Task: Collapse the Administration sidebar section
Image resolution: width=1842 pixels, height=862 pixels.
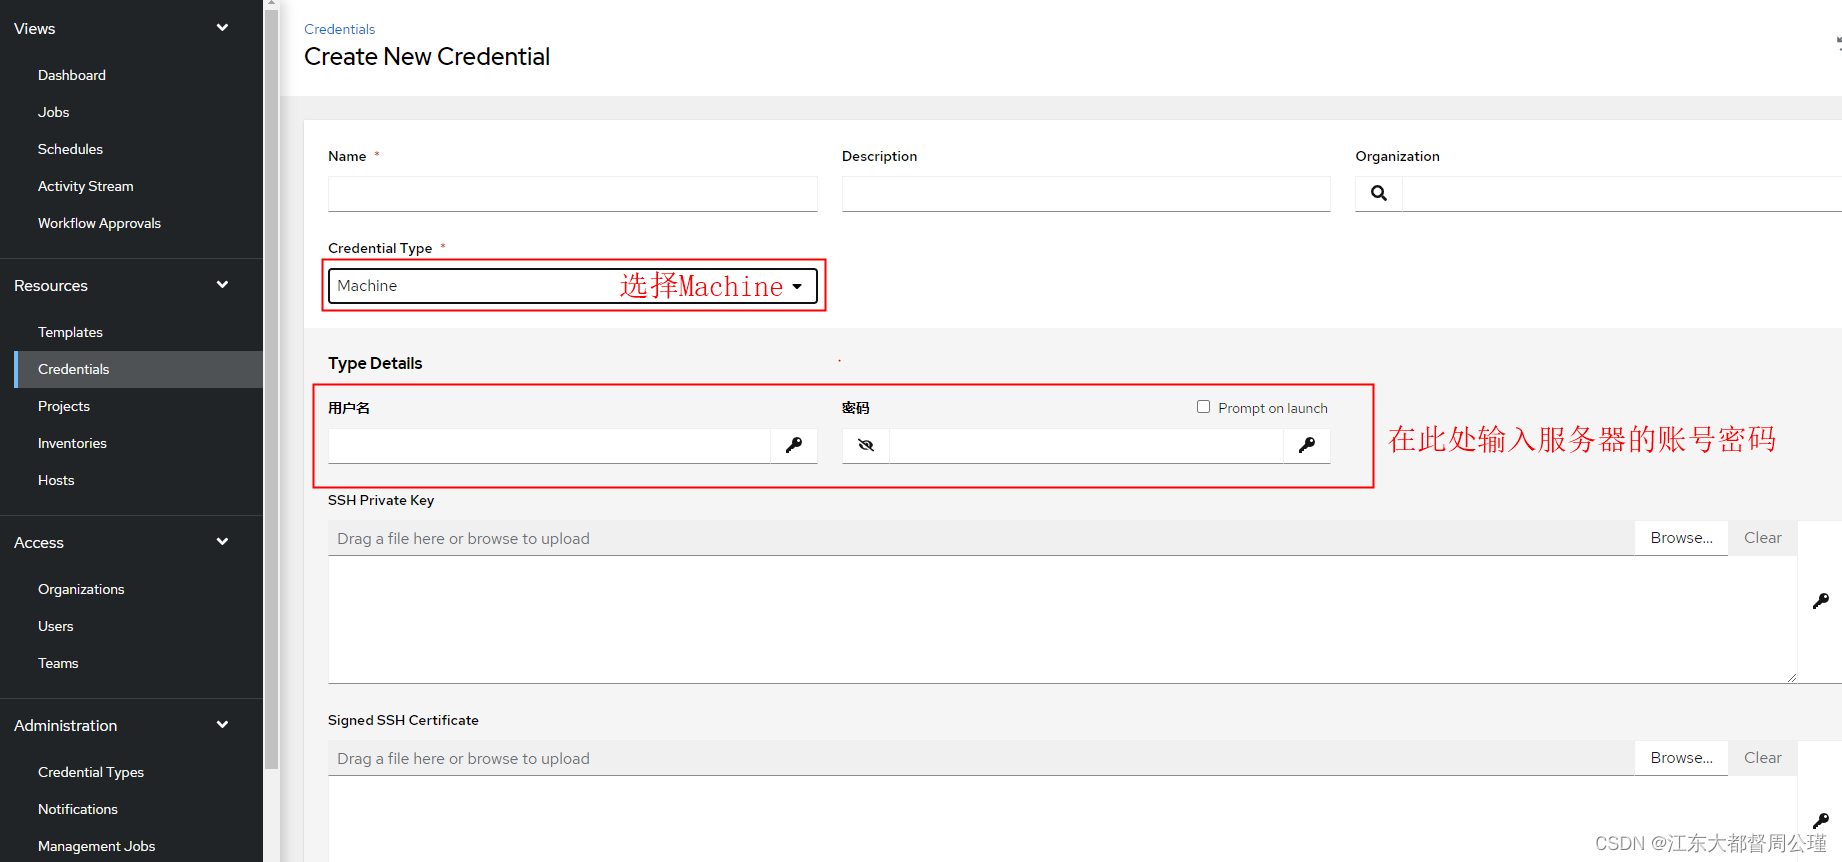Action: pyautogui.click(x=222, y=725)
